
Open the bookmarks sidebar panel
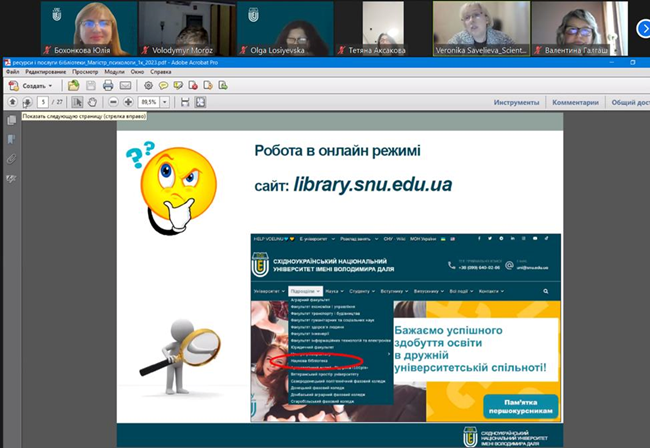click(11, 140)
